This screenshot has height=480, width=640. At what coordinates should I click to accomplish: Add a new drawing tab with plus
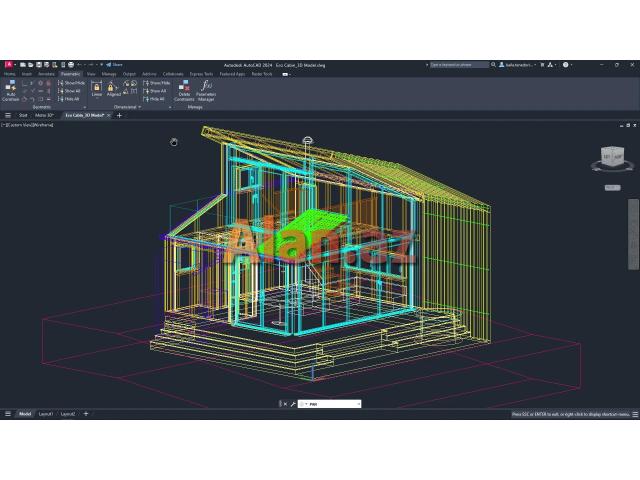(119, 116)
